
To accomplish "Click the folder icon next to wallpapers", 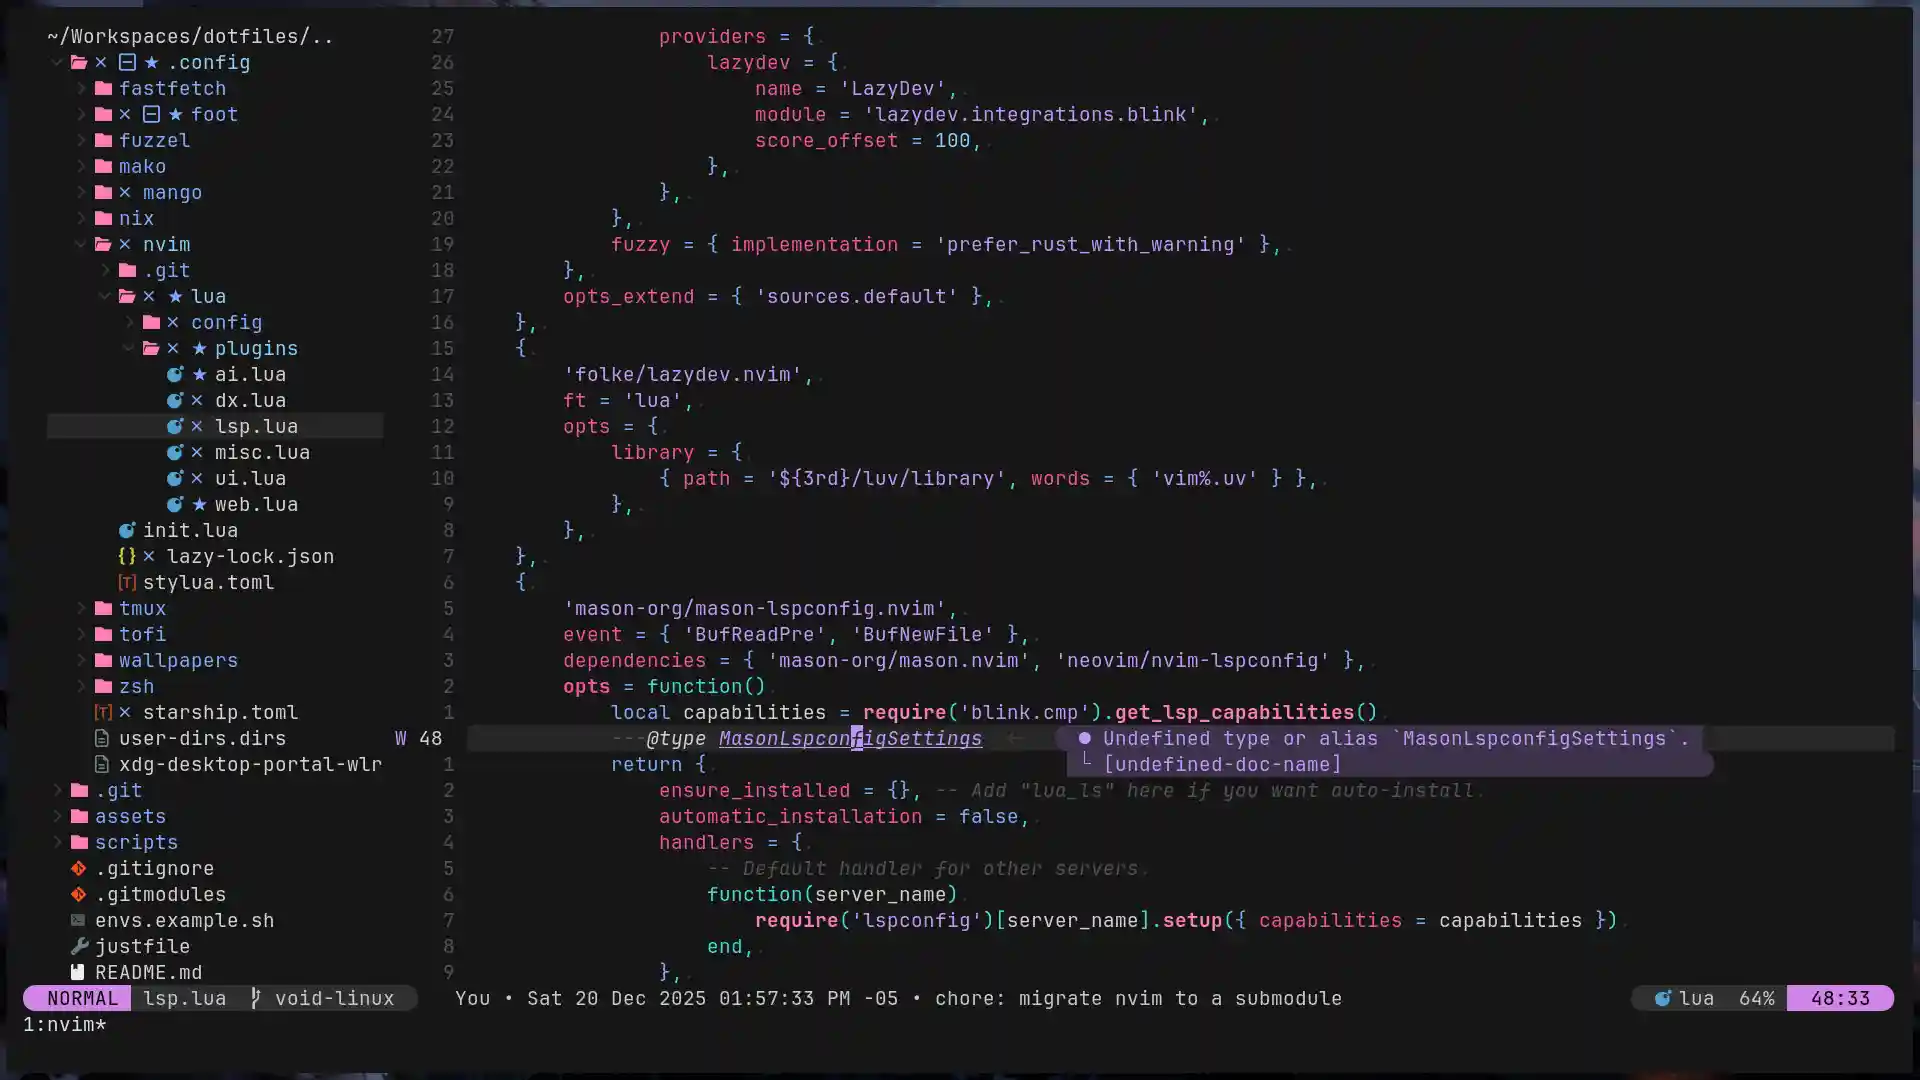I will pyautogui.click(x=102, y=661).
